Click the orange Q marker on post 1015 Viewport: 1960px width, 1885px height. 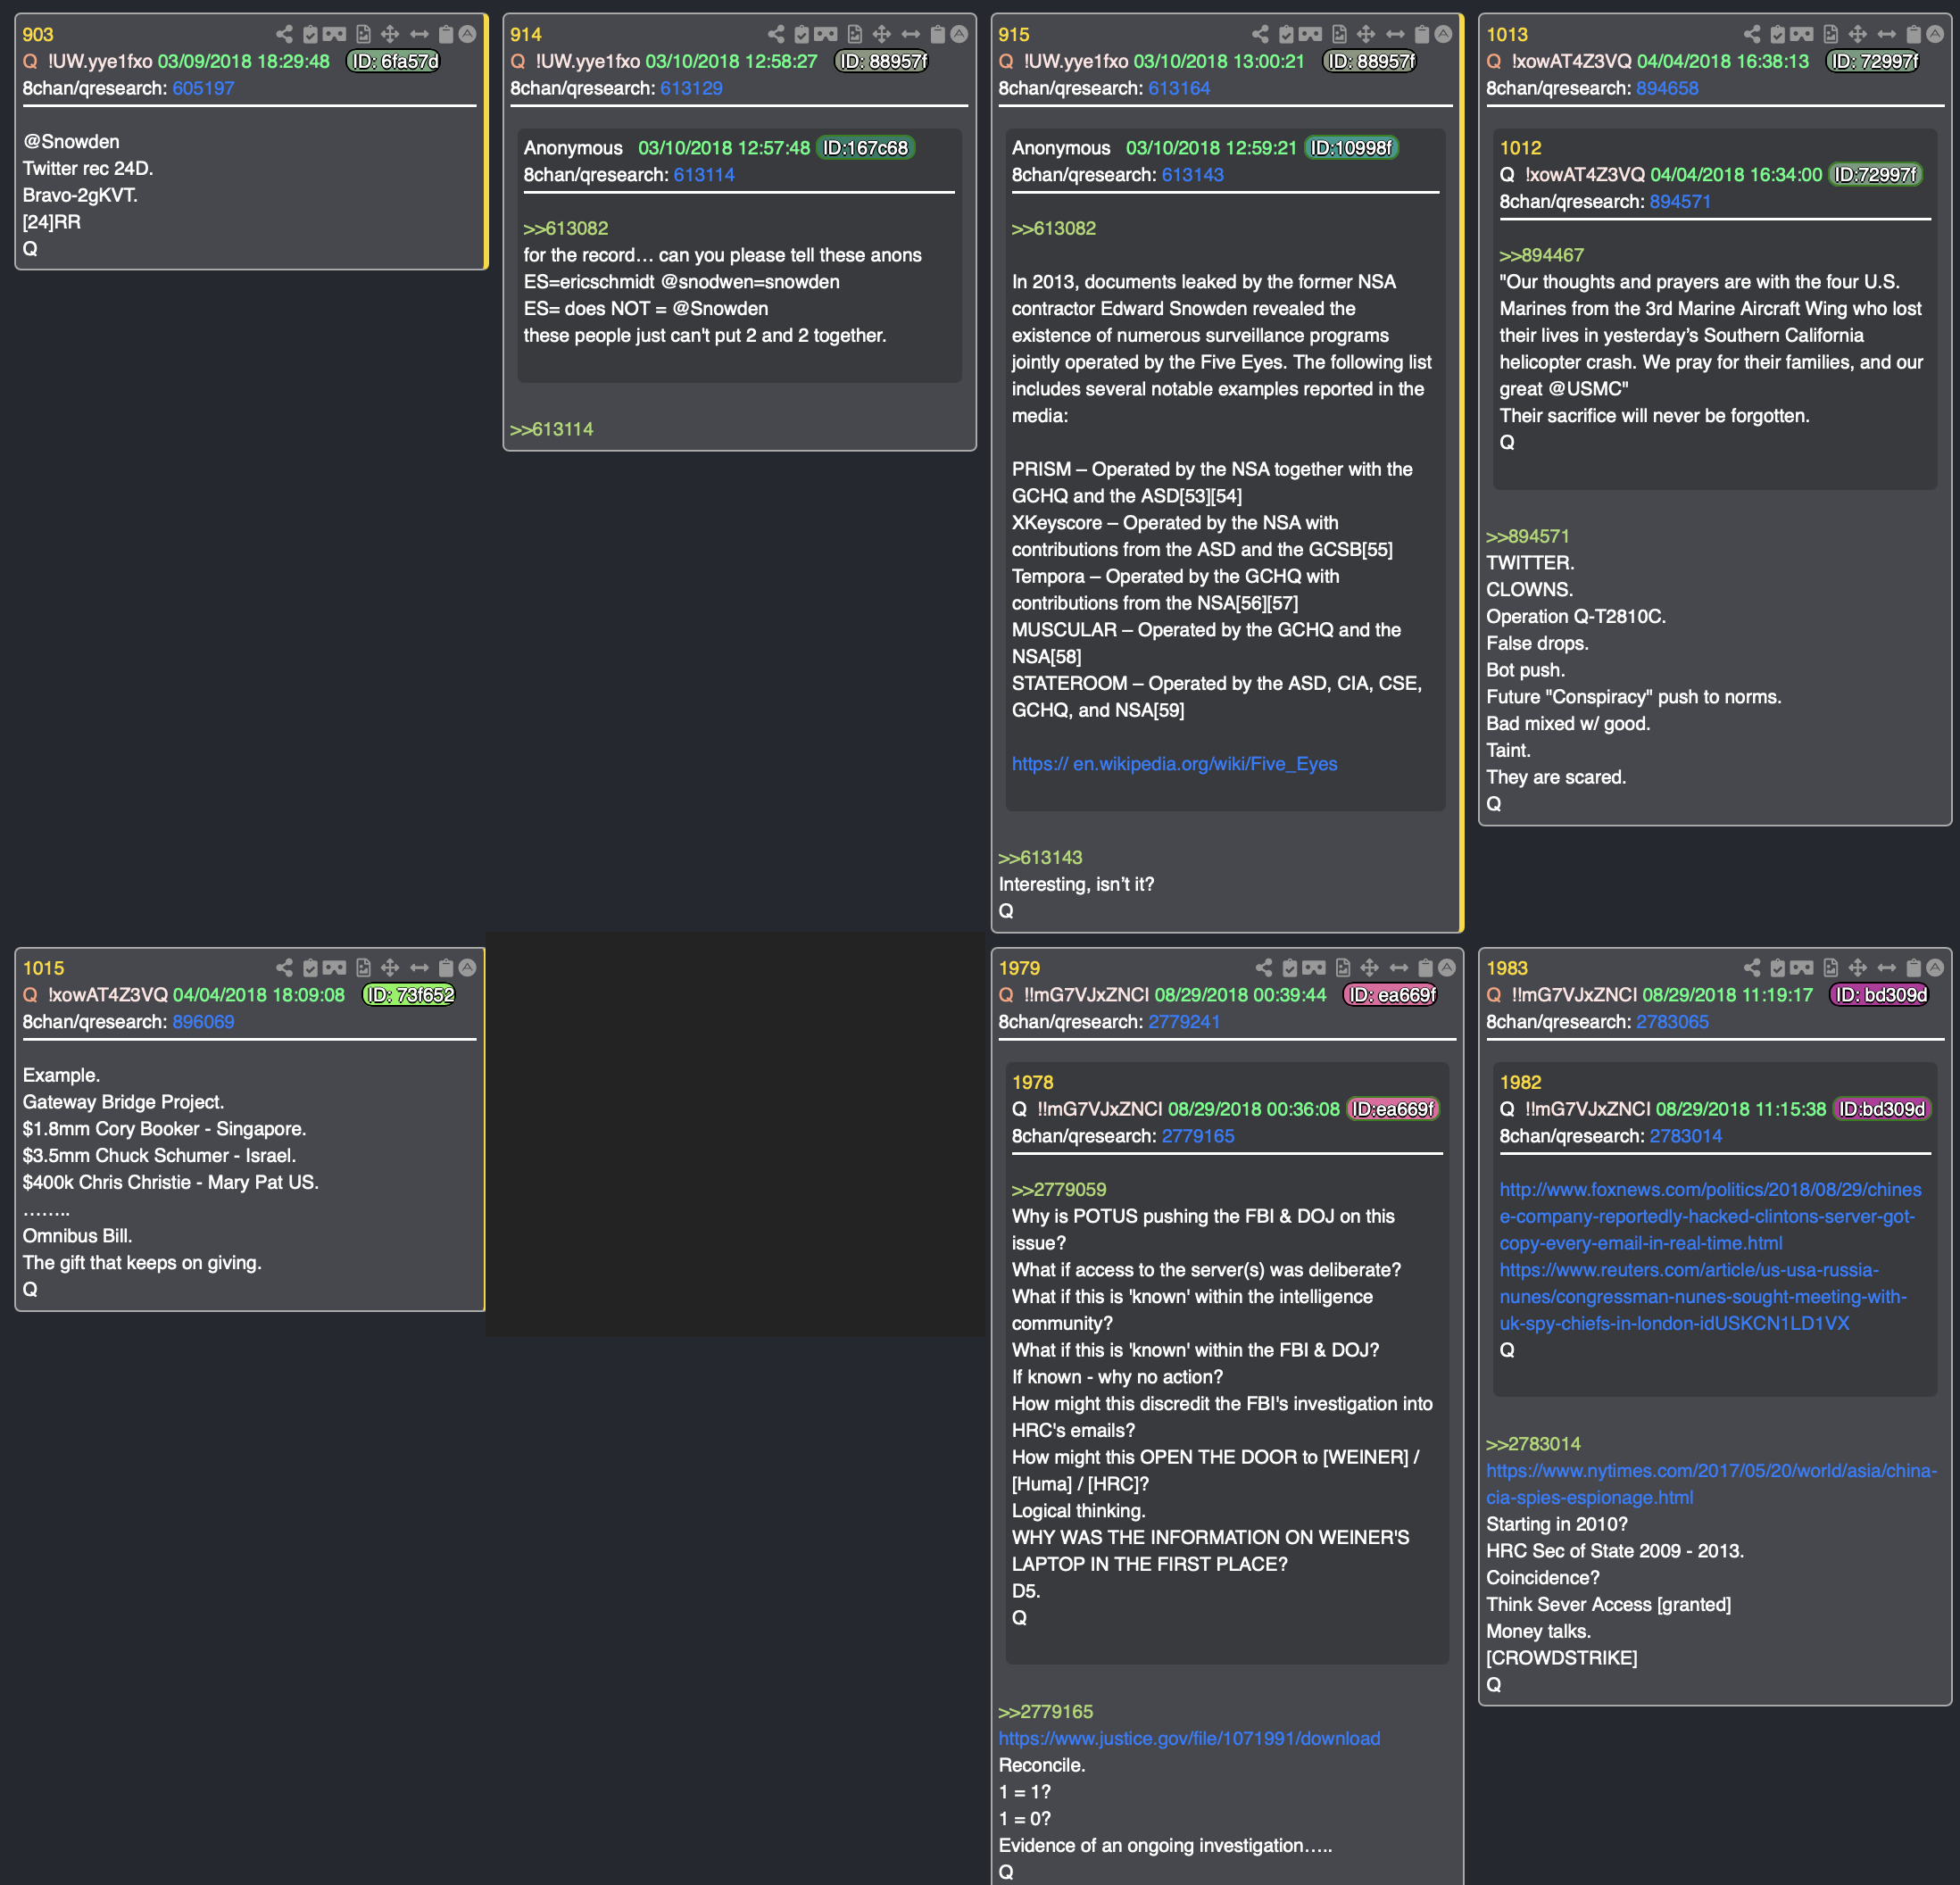click(x=30, y=995)
